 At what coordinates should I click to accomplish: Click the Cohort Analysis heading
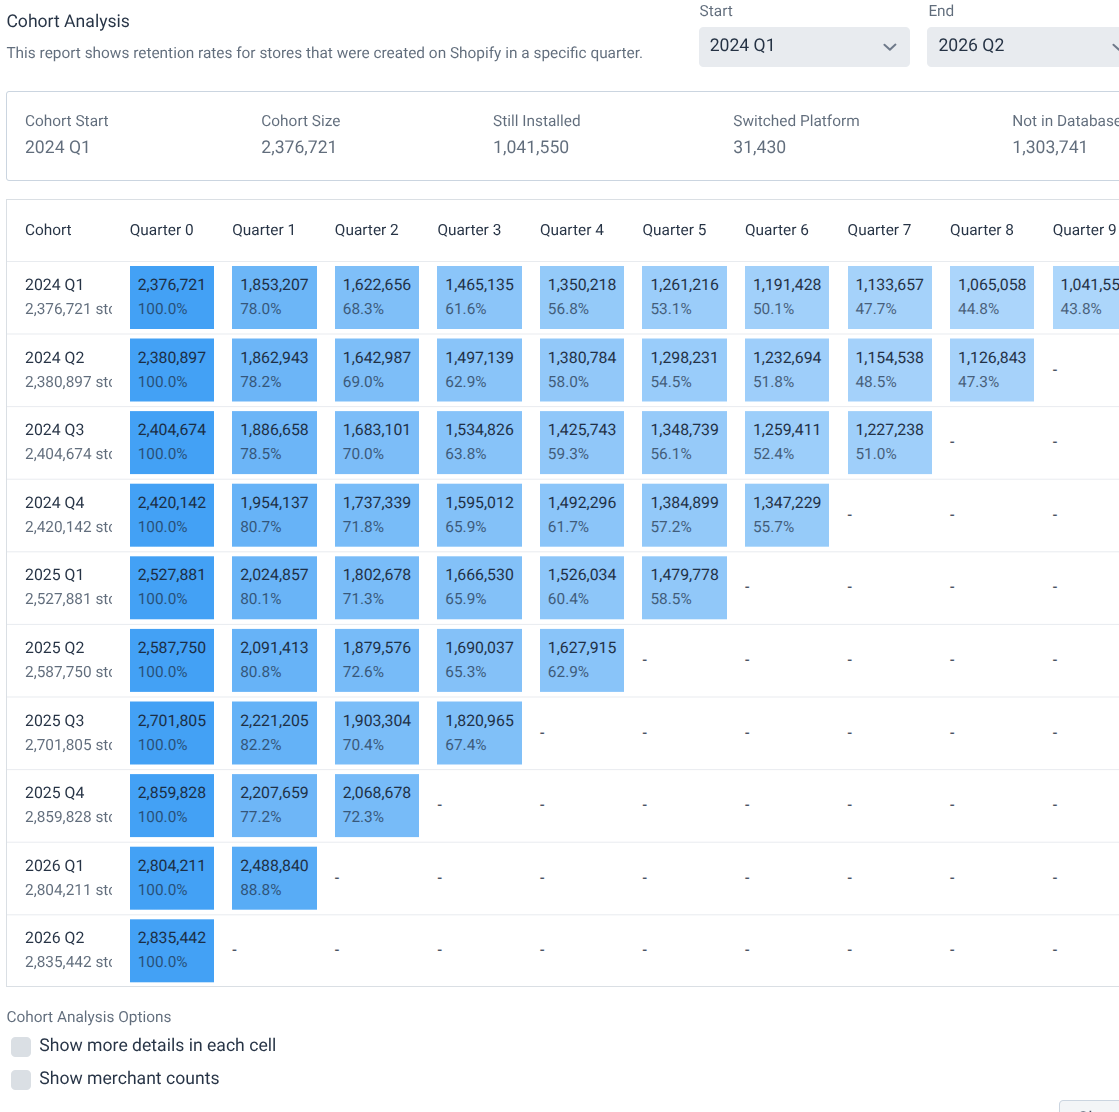point(68,21)
